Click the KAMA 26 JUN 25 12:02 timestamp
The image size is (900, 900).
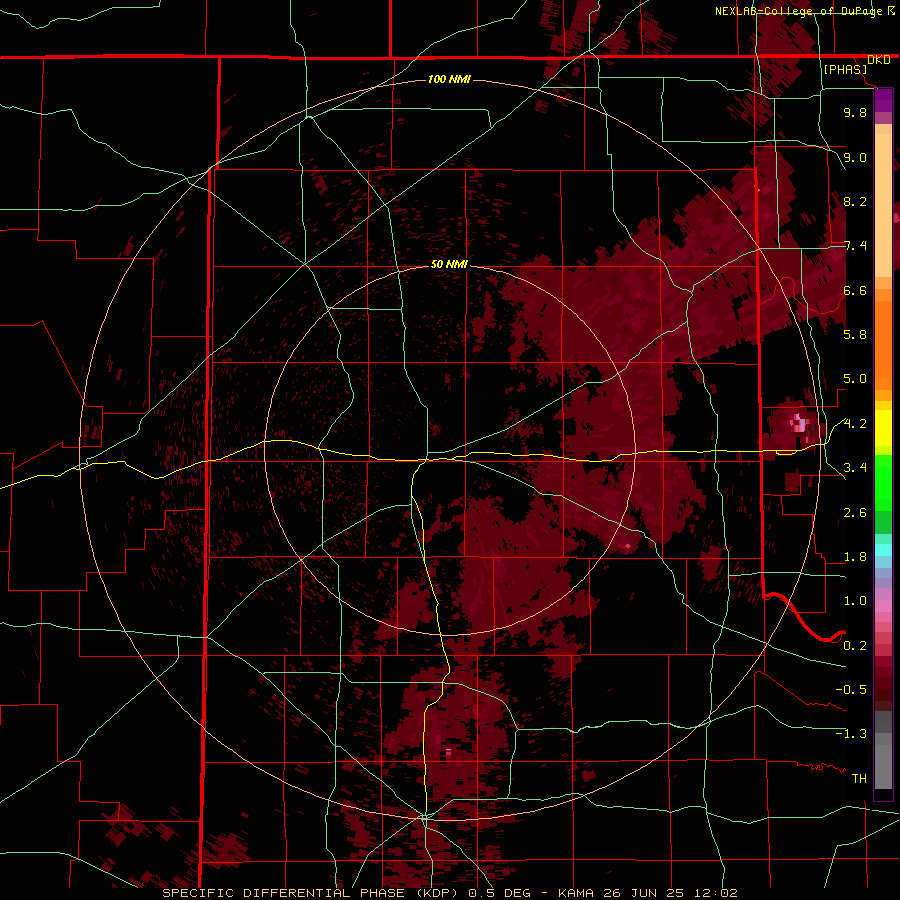(x=647, y=893)
